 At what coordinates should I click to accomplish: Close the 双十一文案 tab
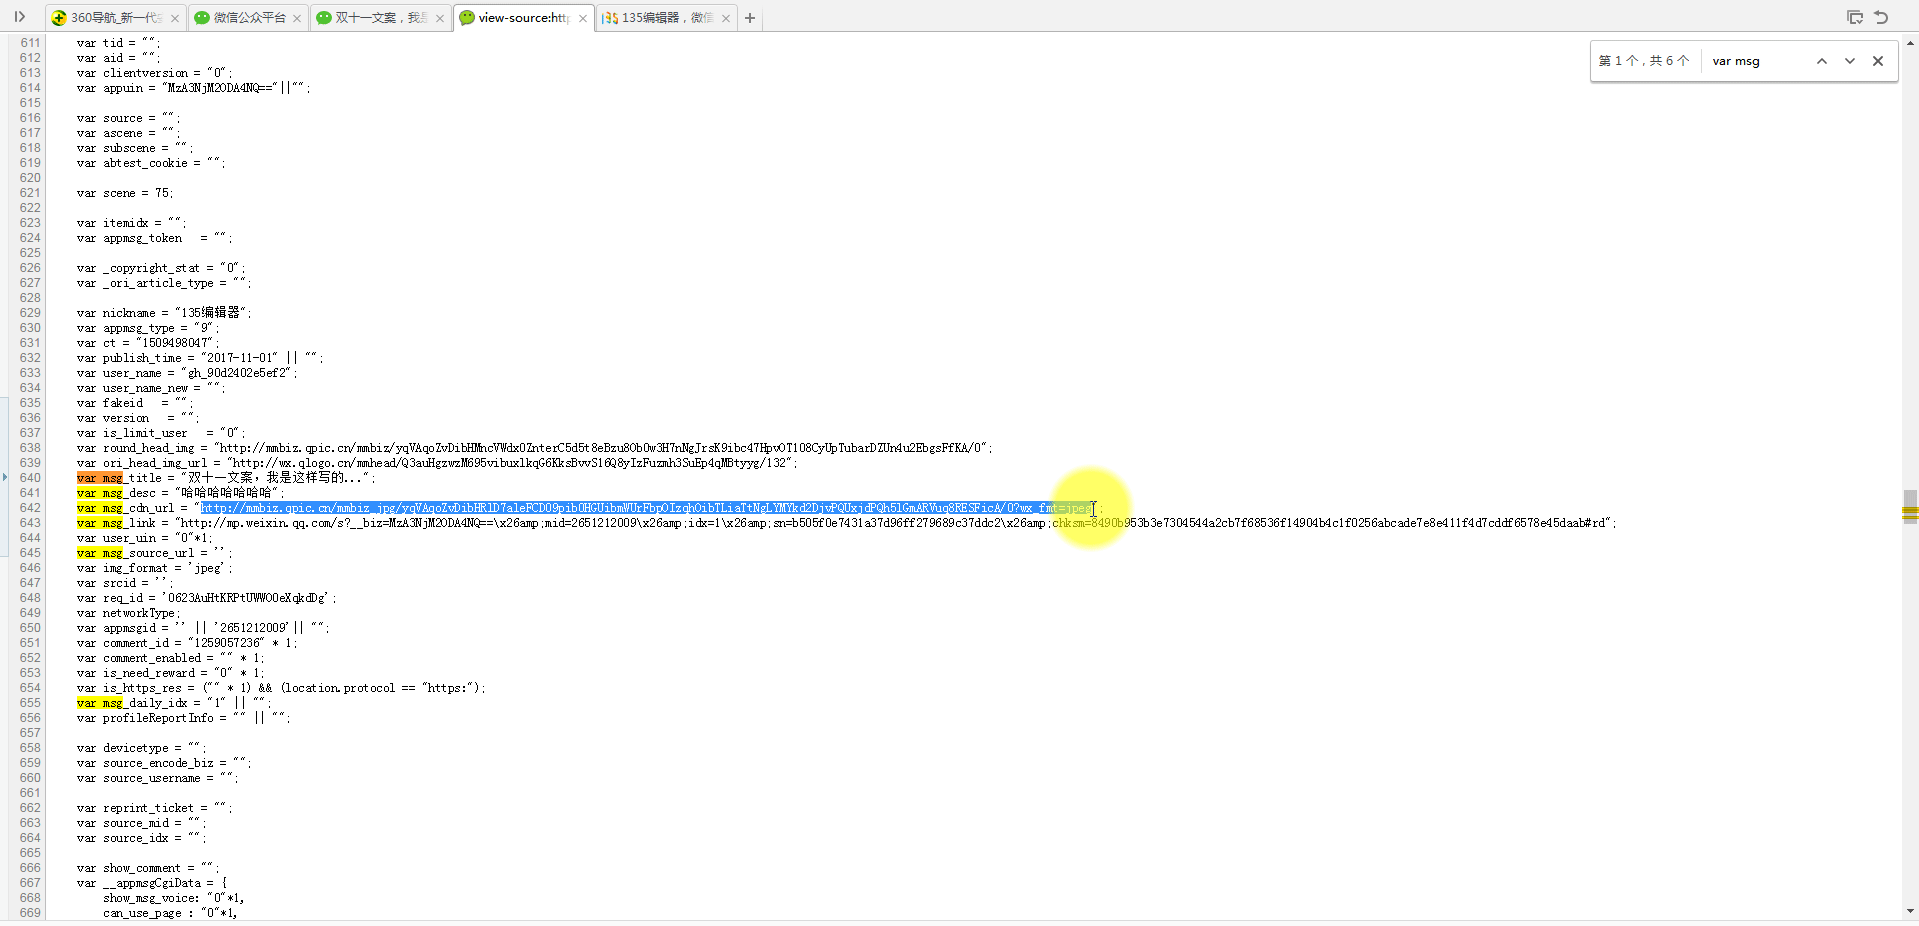[x=440, y=18]
